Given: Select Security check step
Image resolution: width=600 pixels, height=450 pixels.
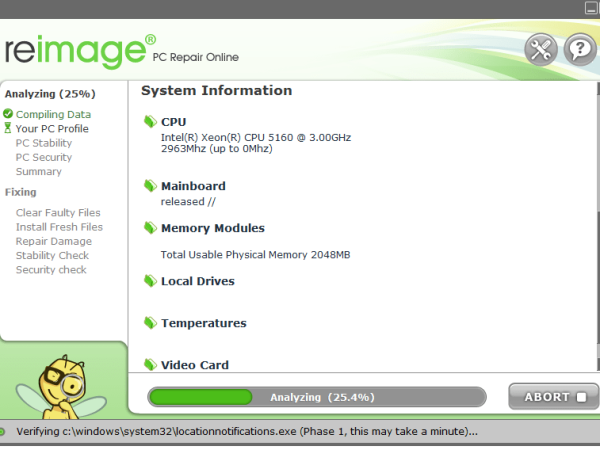Looking at the screenshot, I should click(x=51, y=270).
